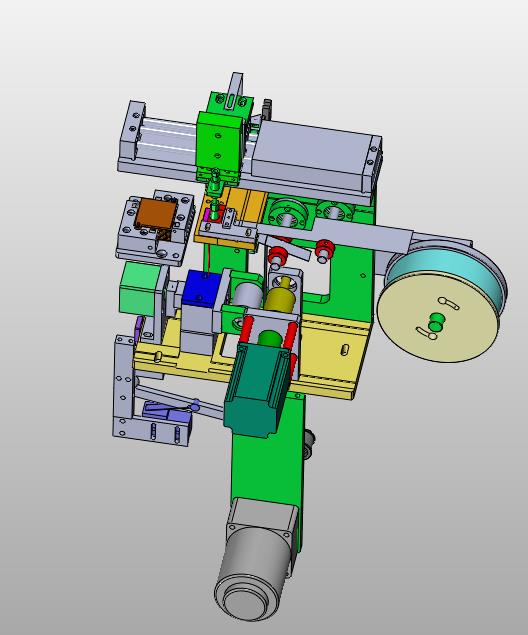Screen dimensions: 528x635
Task: Select the brown square chip in the fixture
Action: 155,214
